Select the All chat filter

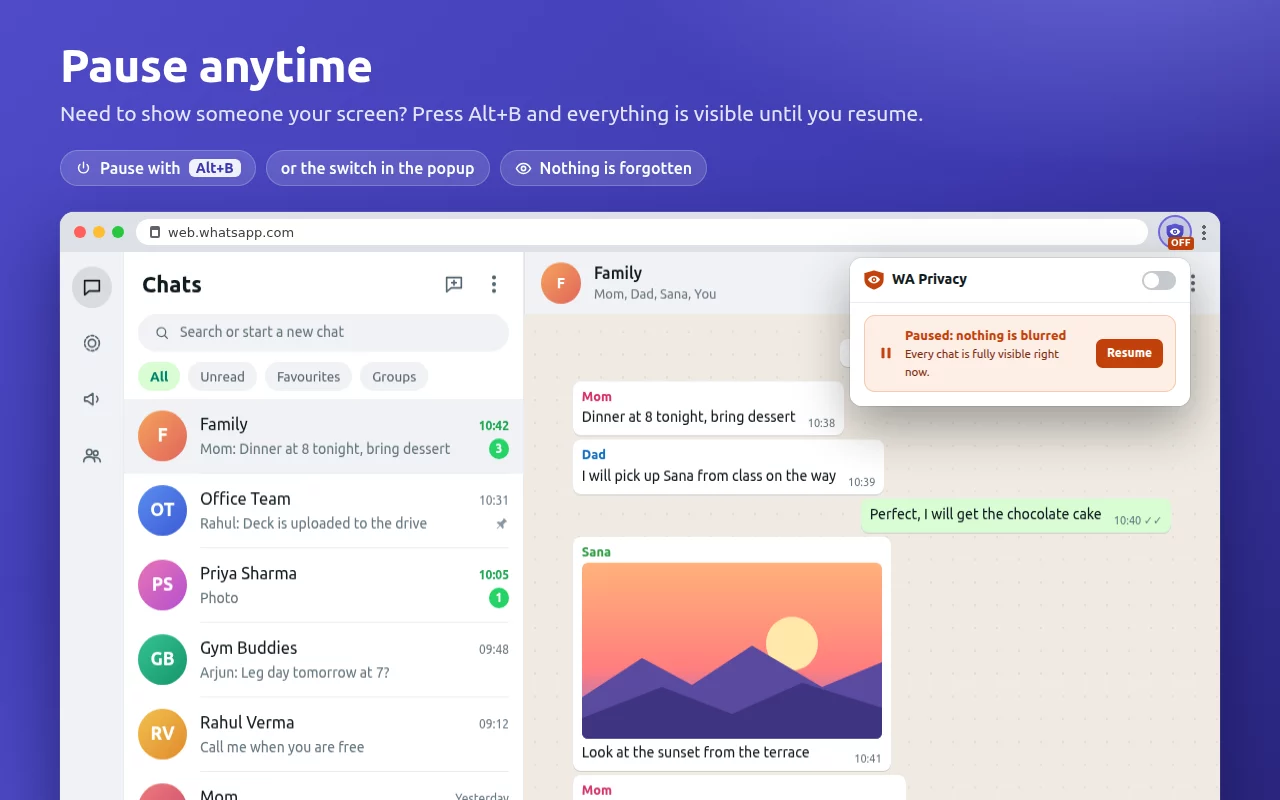[x=159, y=377]
